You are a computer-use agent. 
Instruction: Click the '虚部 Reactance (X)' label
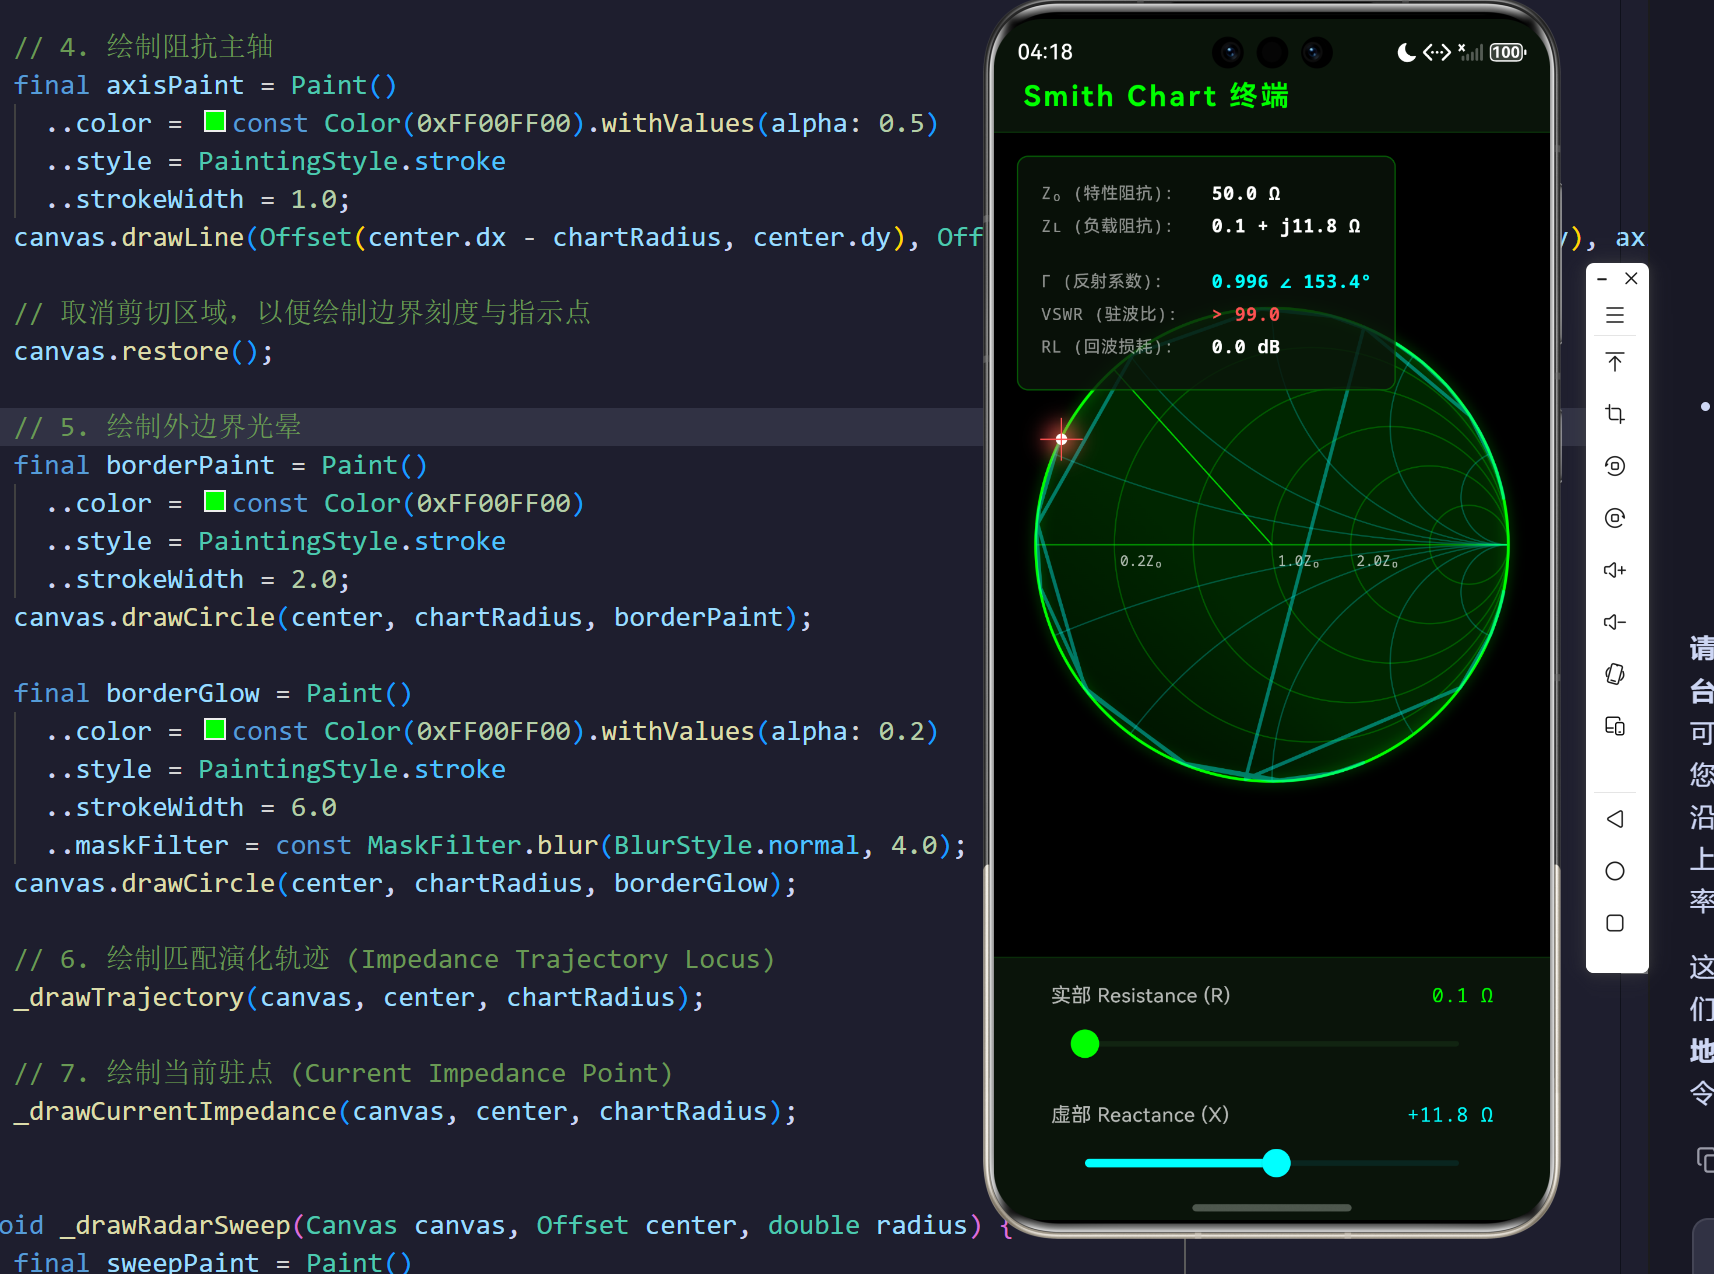pos(1139,1115)
